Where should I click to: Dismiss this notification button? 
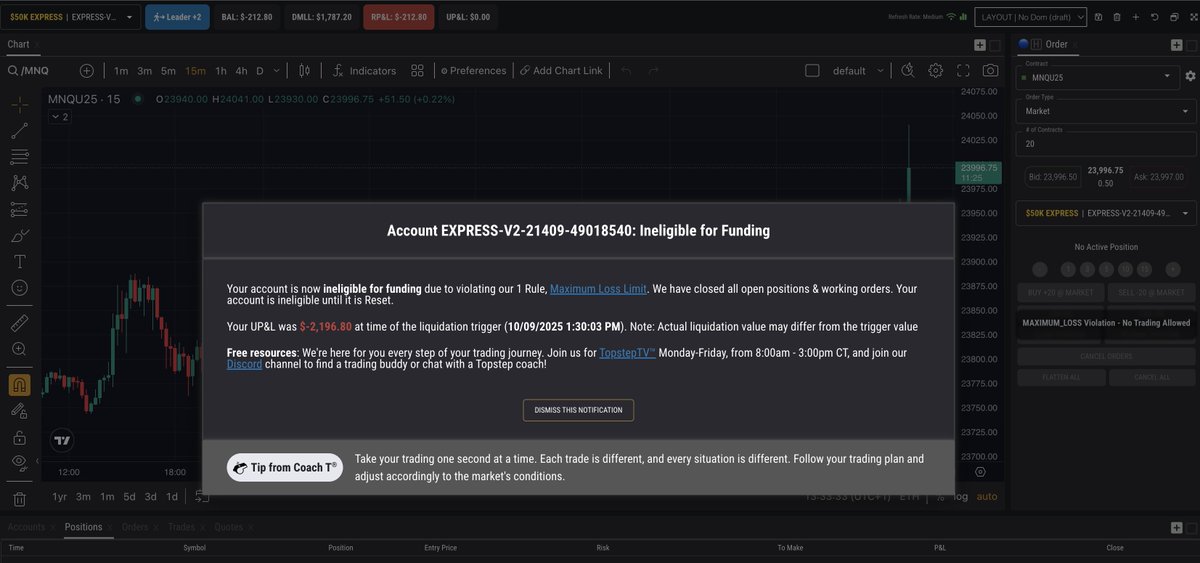[x=578, y=410]
